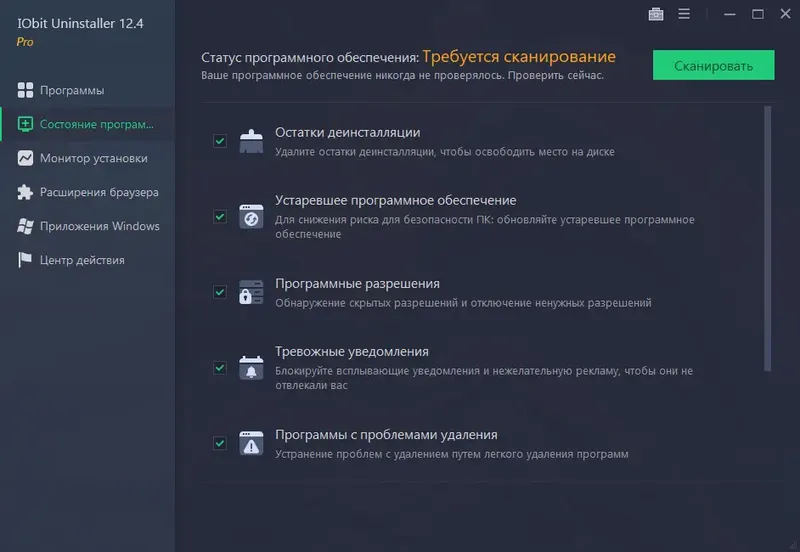Click the Программные разрешения title
The width and height of the screenshot is (800, 552).
(x=357, y=284)
